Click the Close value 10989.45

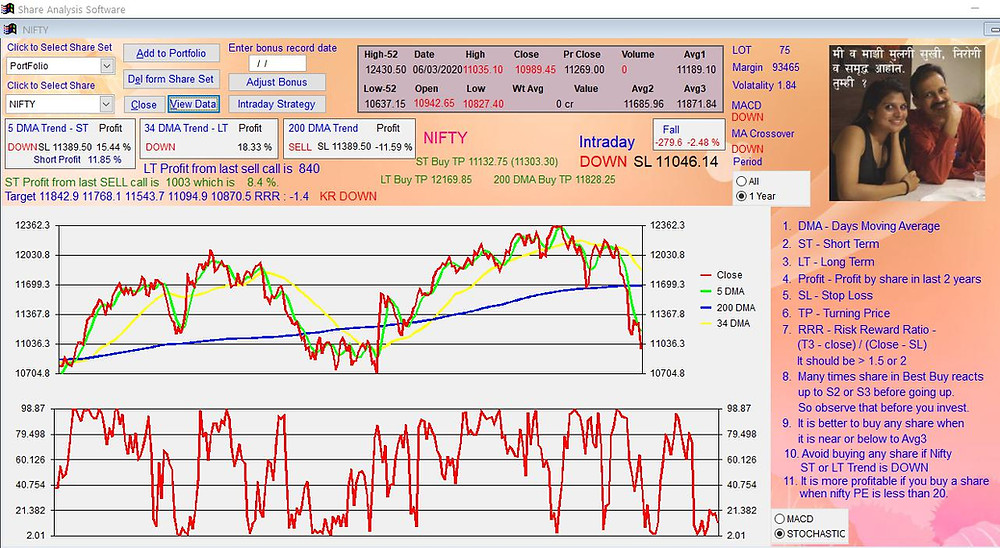535,70
